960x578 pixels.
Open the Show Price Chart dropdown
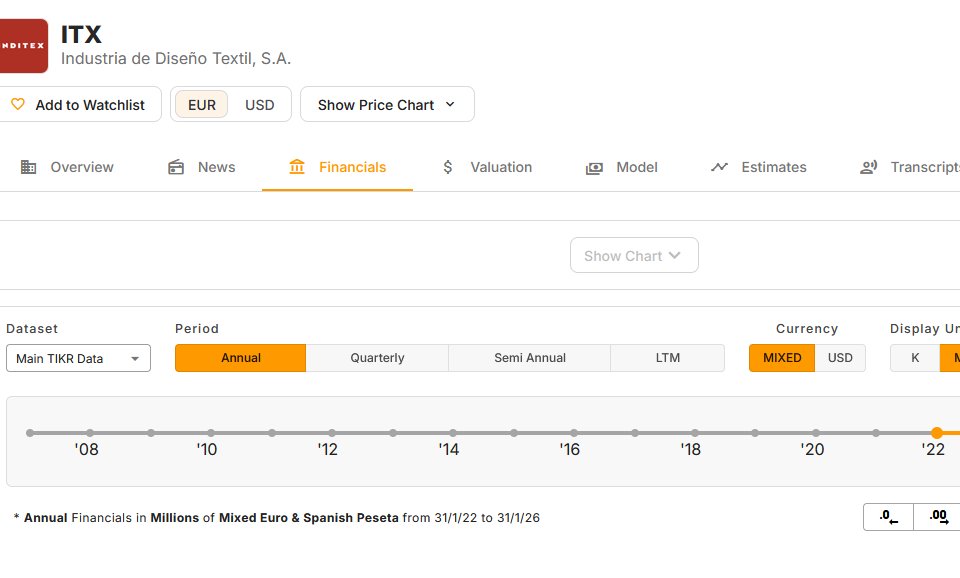(387, 104)
